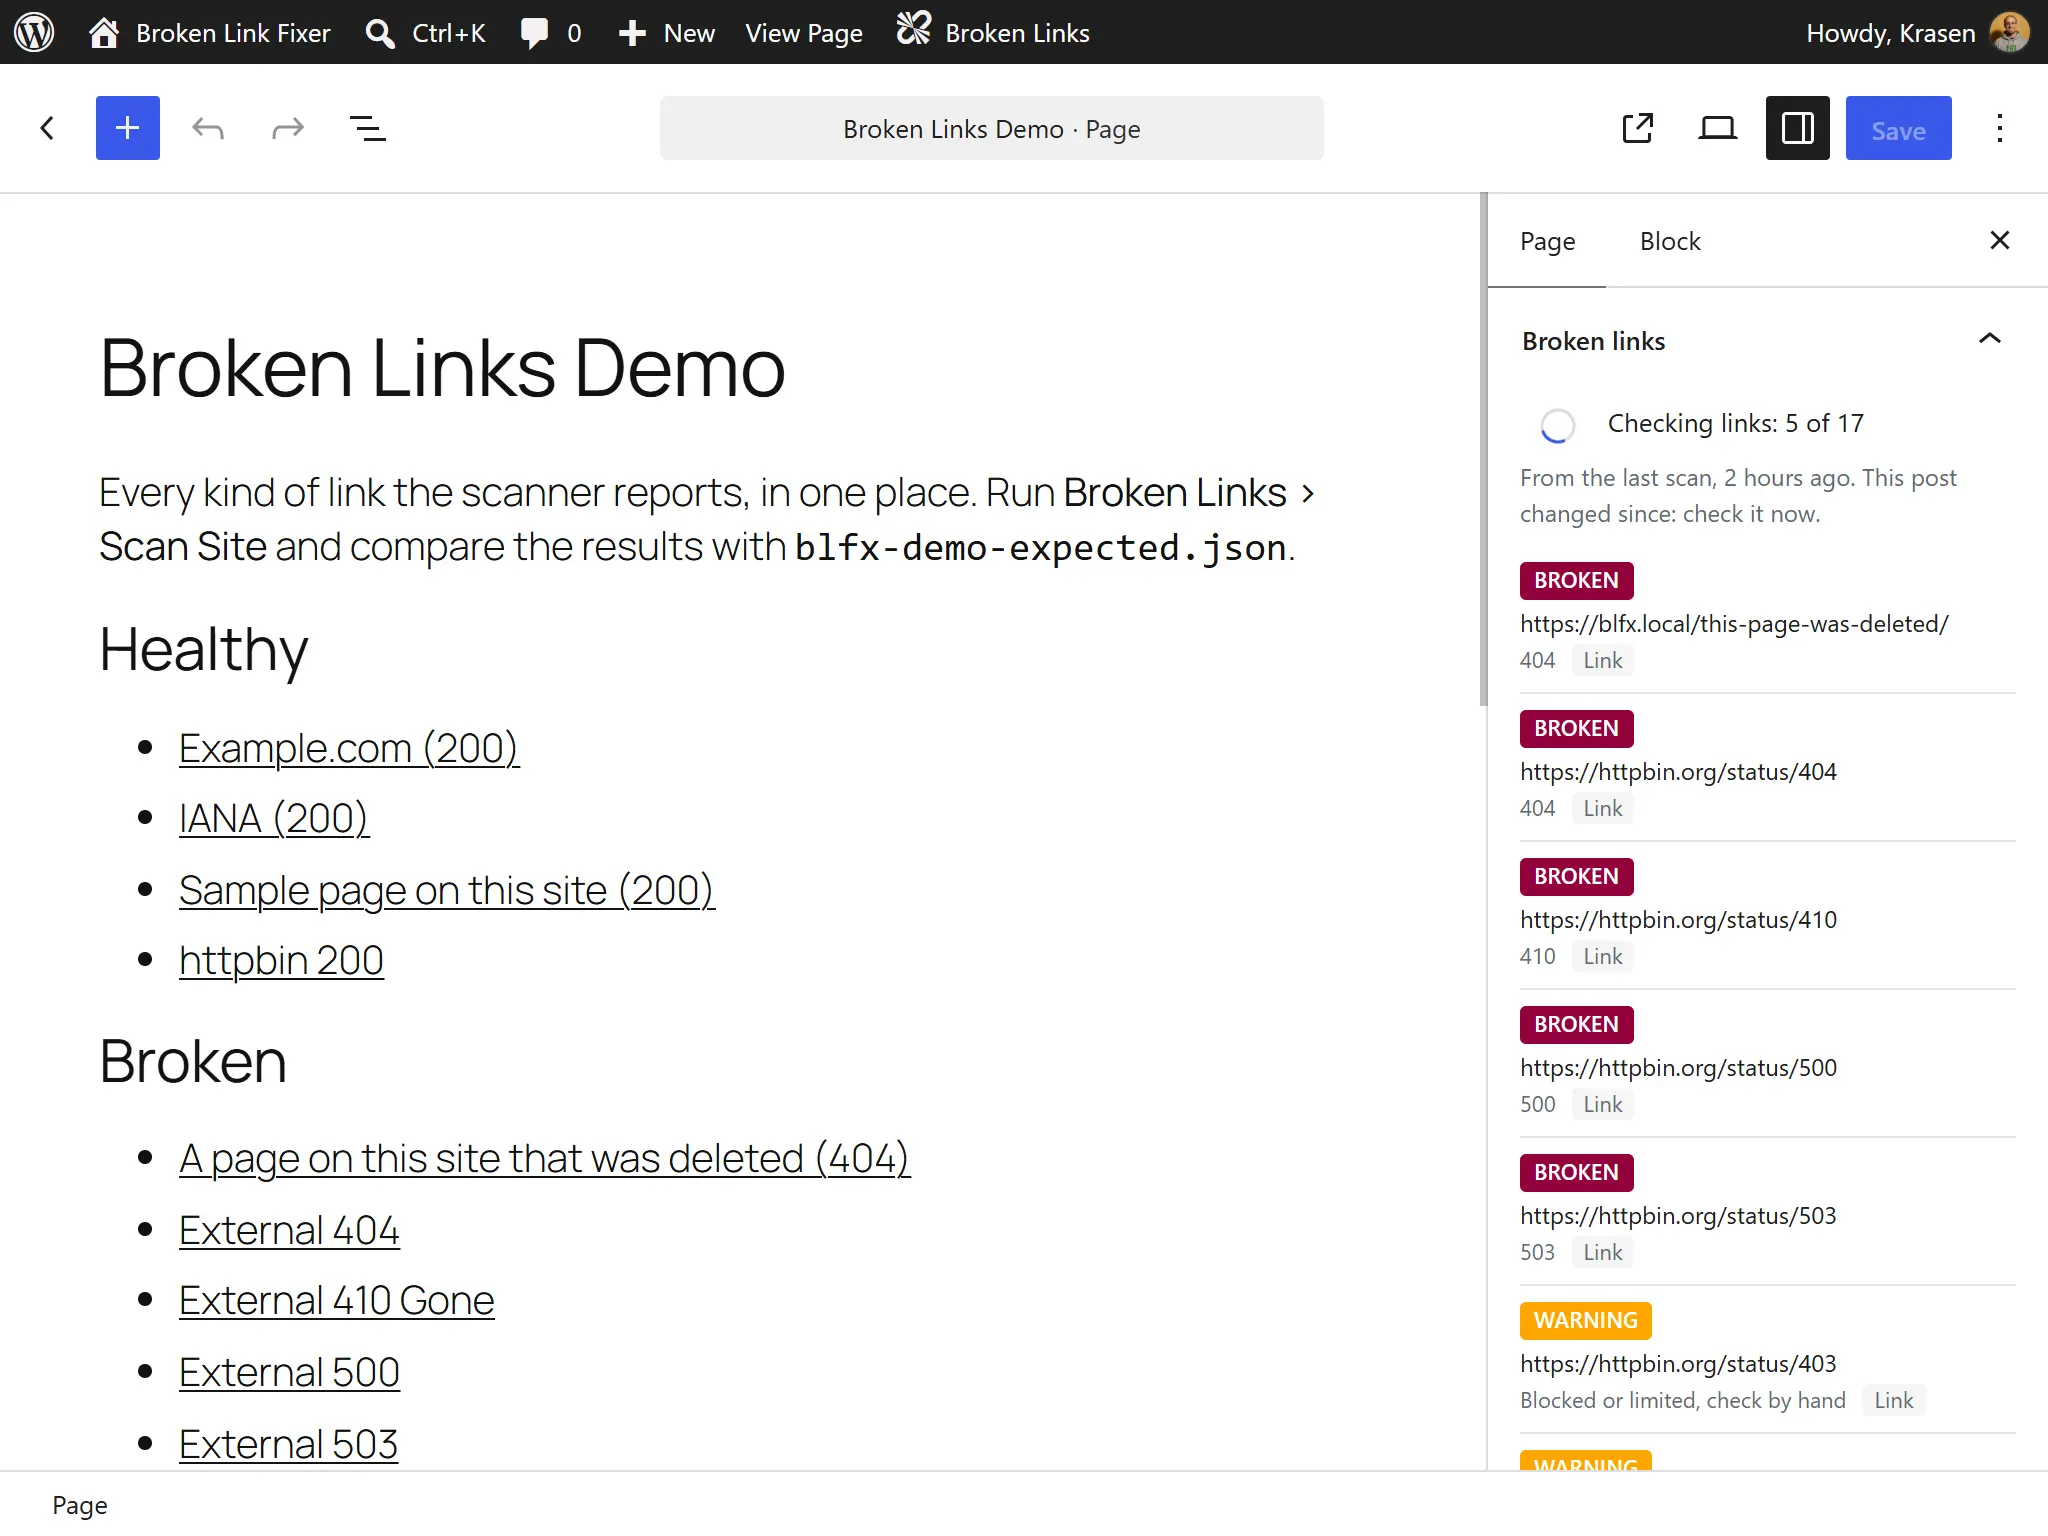Click External 410 Gone link
This screenshot has width=2048, height=1536.
[x=336, y=1300]
